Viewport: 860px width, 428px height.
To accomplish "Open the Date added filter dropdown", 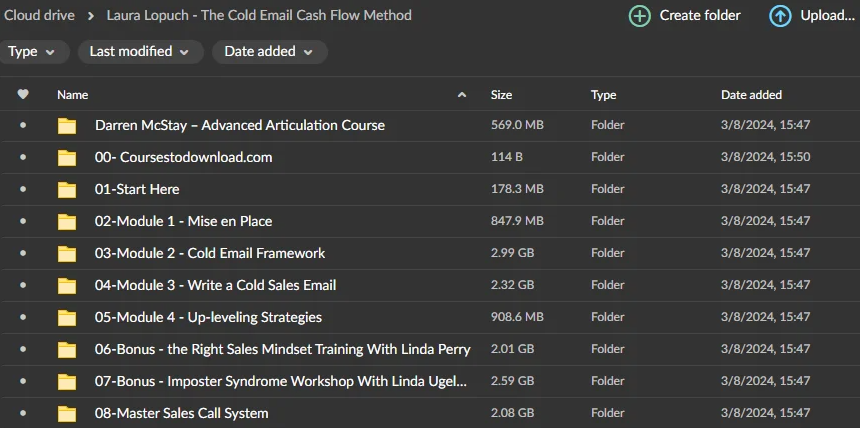I will 269,52.
